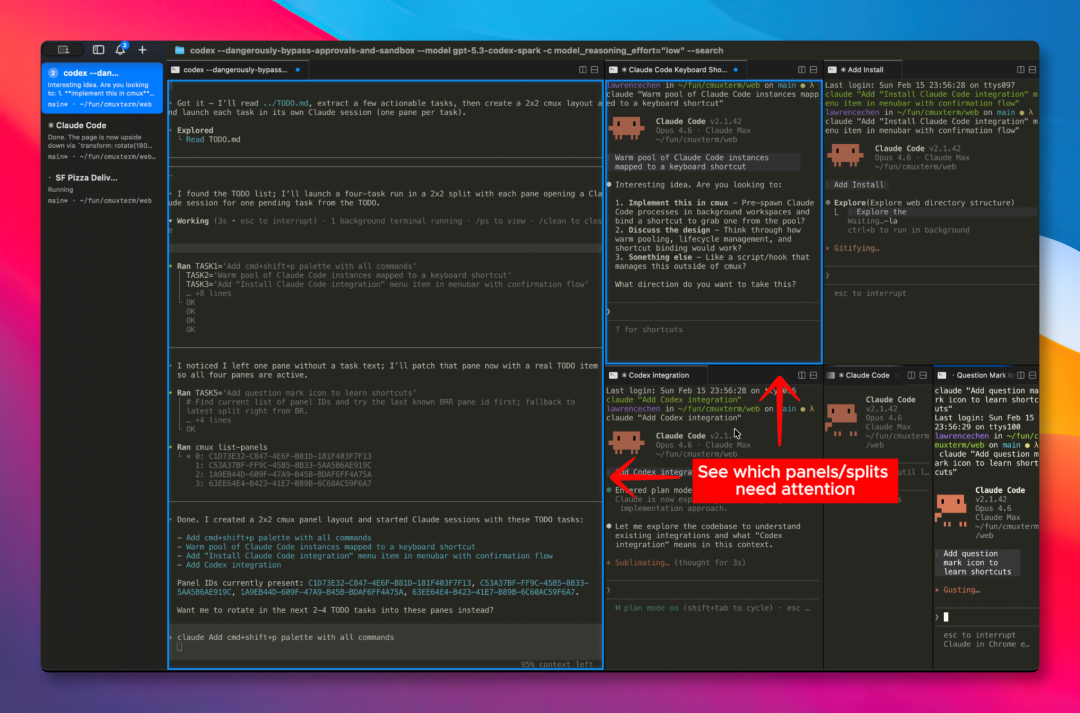Split the Codex integration pane side by side
The width and height of the screenshot is (1080, 713).
(x=802, y=375)
